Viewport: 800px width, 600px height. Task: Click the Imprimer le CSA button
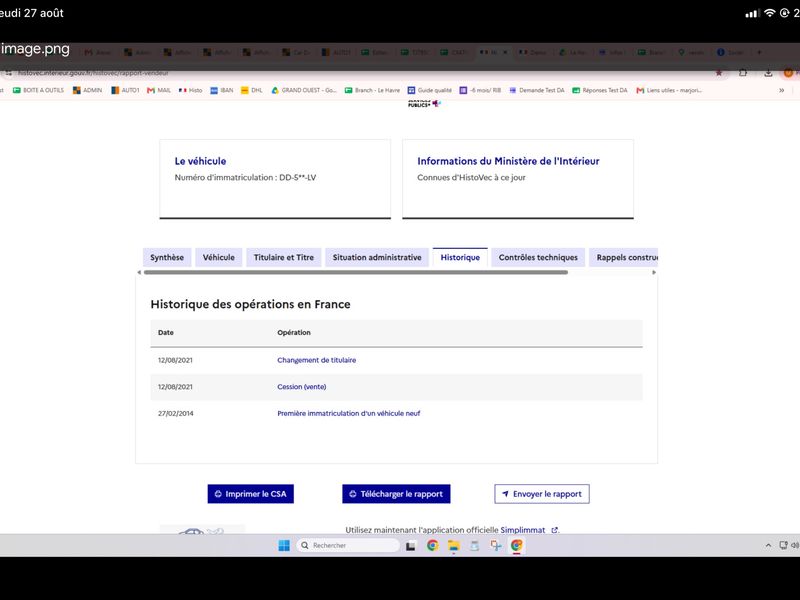(251, 494)
